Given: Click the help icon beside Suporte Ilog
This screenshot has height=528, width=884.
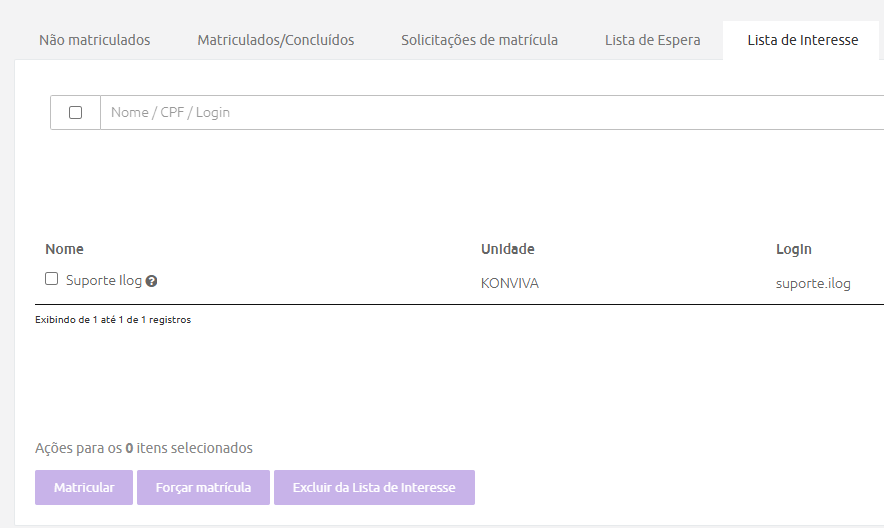Looking at the screenshot, I should point(151,282).
